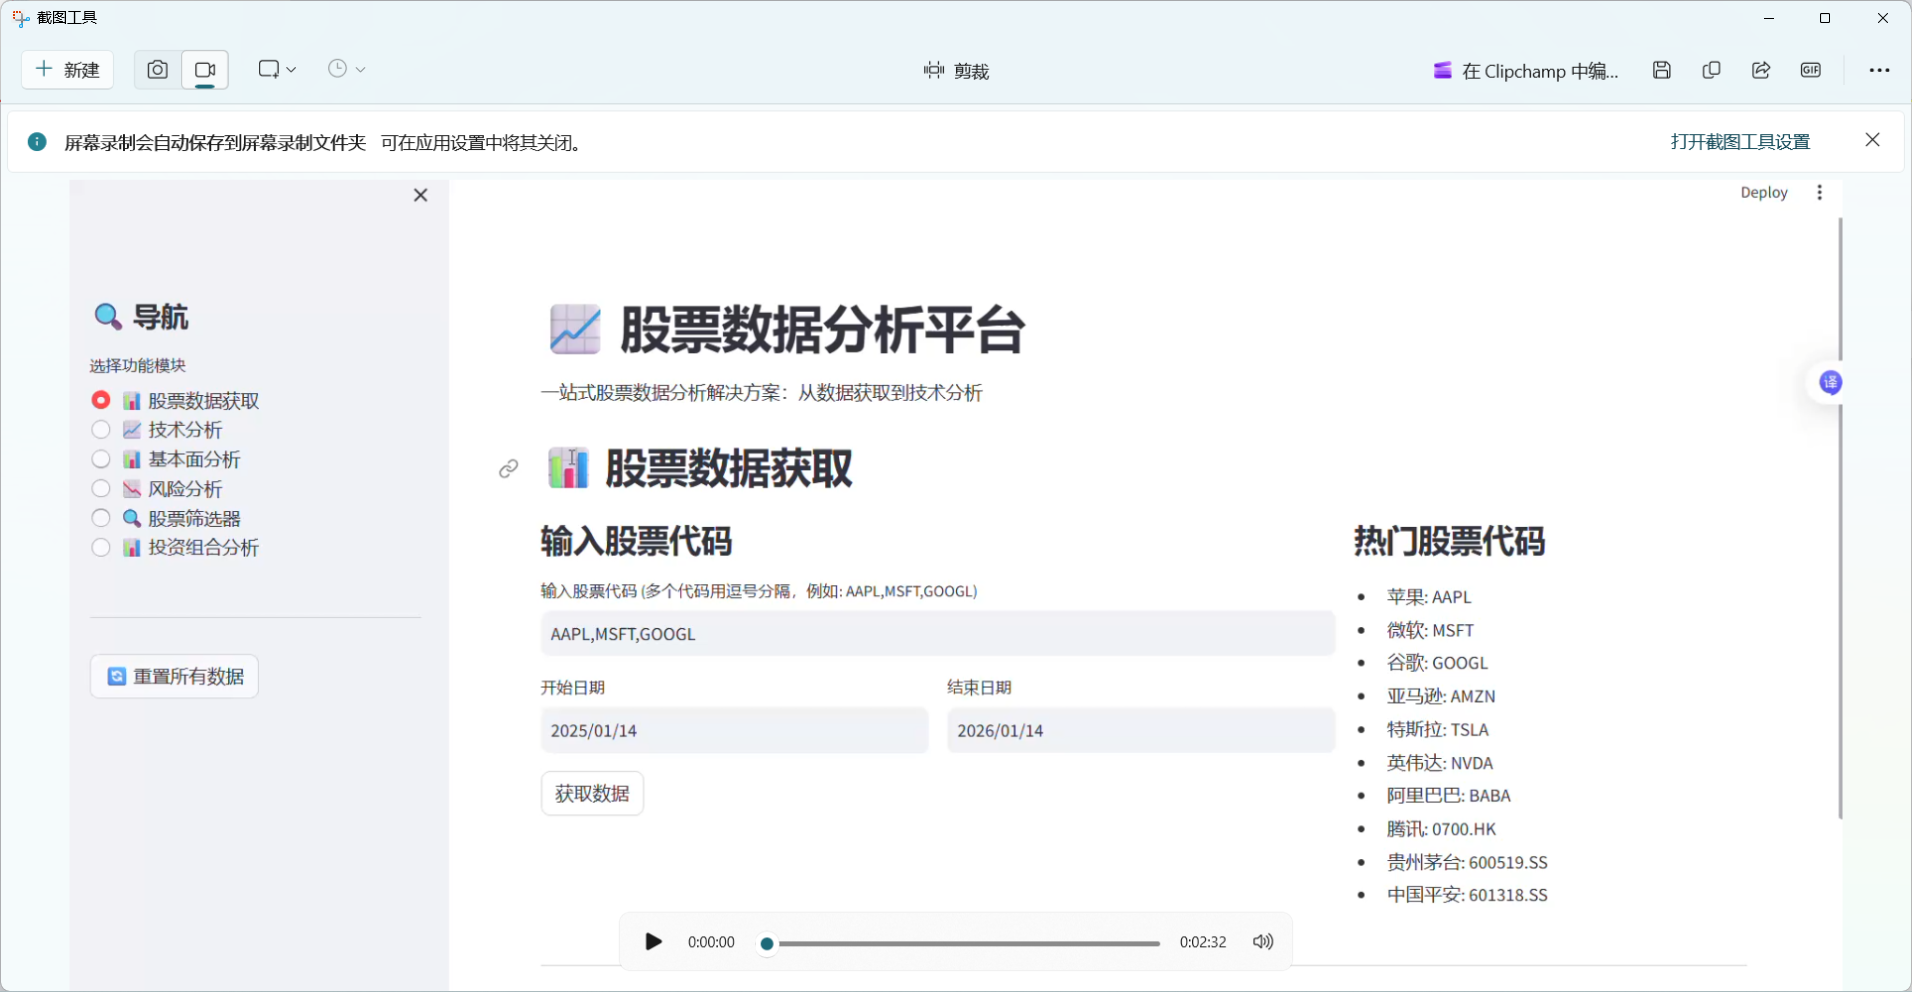The height and width of the screenshot is (992, 1912).
Task: Choose the 投资组合分析 module
Action: (x=100, y=547)
